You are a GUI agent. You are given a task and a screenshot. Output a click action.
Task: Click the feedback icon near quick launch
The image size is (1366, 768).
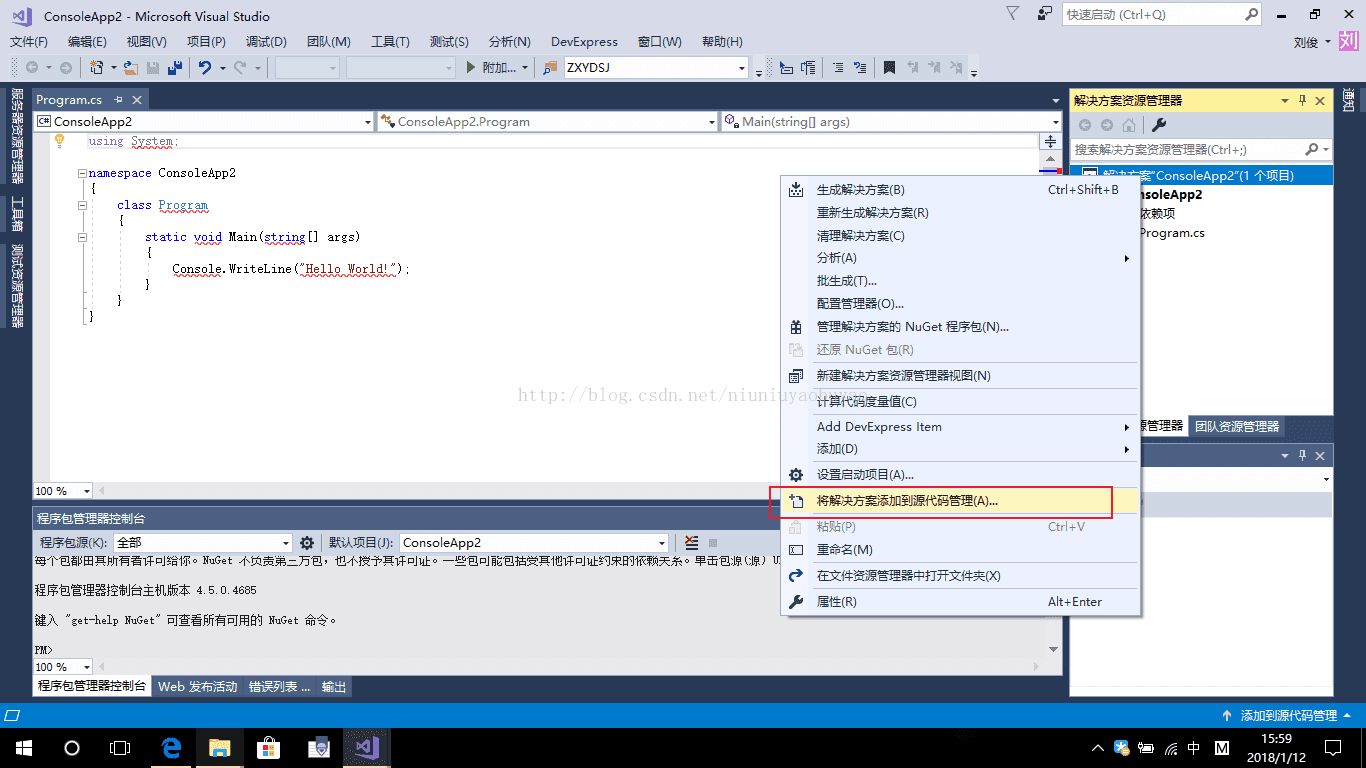click(1044, 14)
